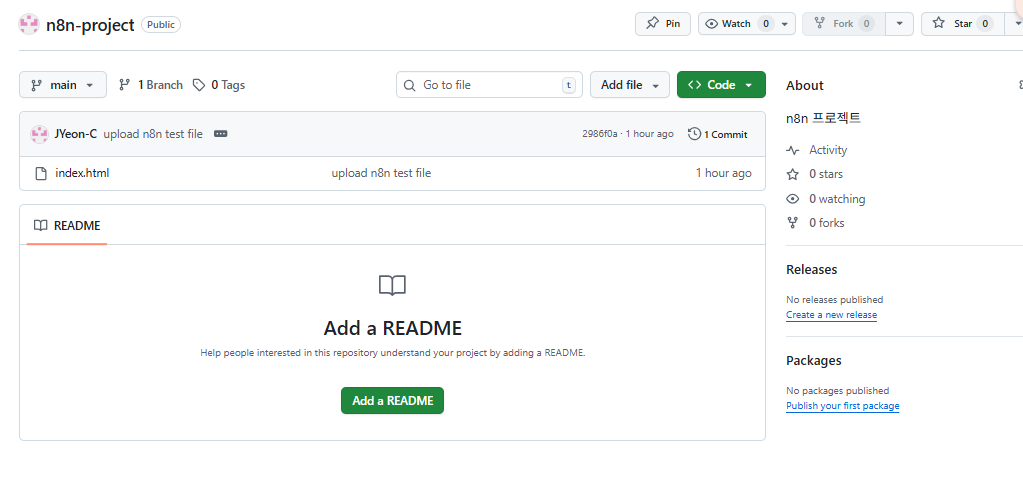Open the dropdown arrow next to Fork
The image size is (1023, 483).
[x=900, y=24]
